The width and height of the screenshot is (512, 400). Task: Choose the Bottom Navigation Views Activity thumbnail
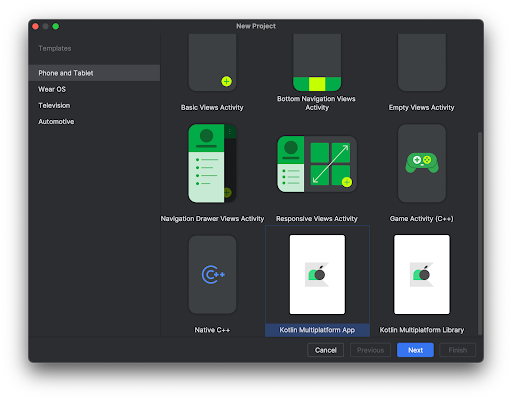317,62
